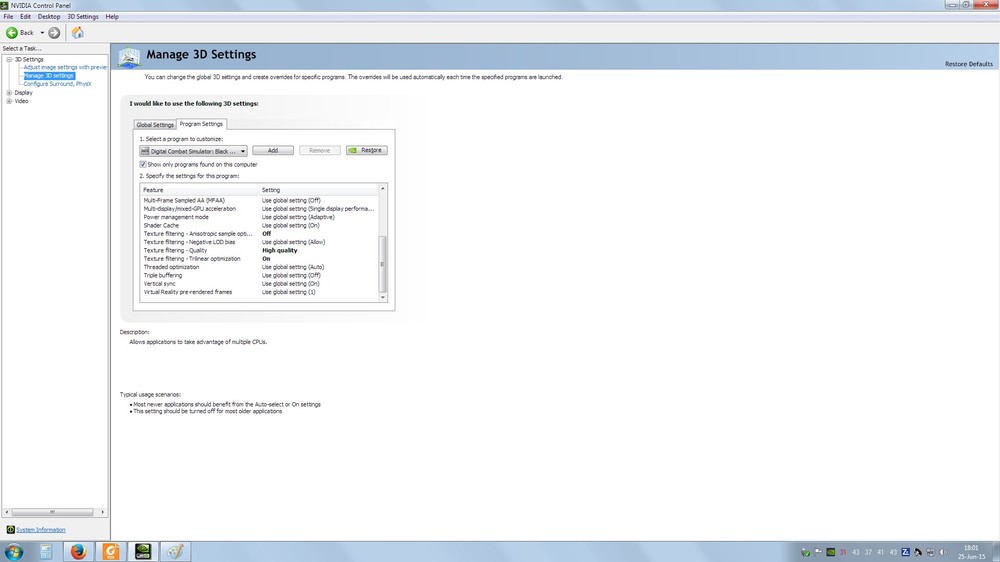Screen dimensions: 1000x562
Task: Select the 'Vertical sync' row
Action: click(260, 283)
